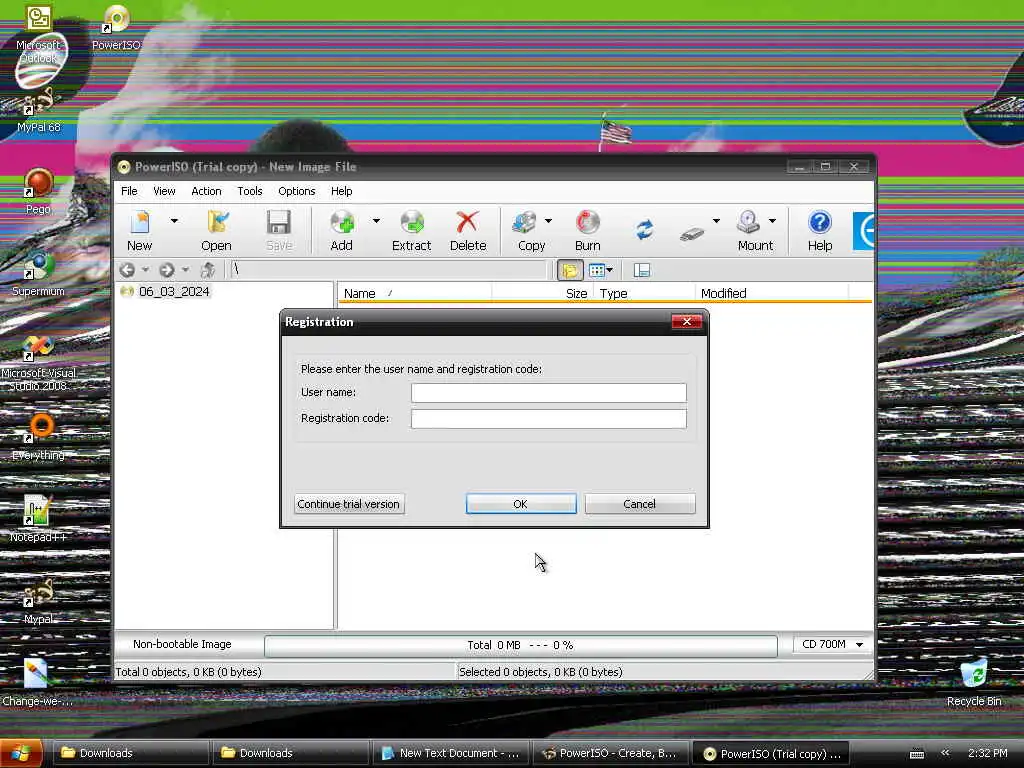
Task: Click the on-screen keyboard tray icon
Action: [917, 754]
